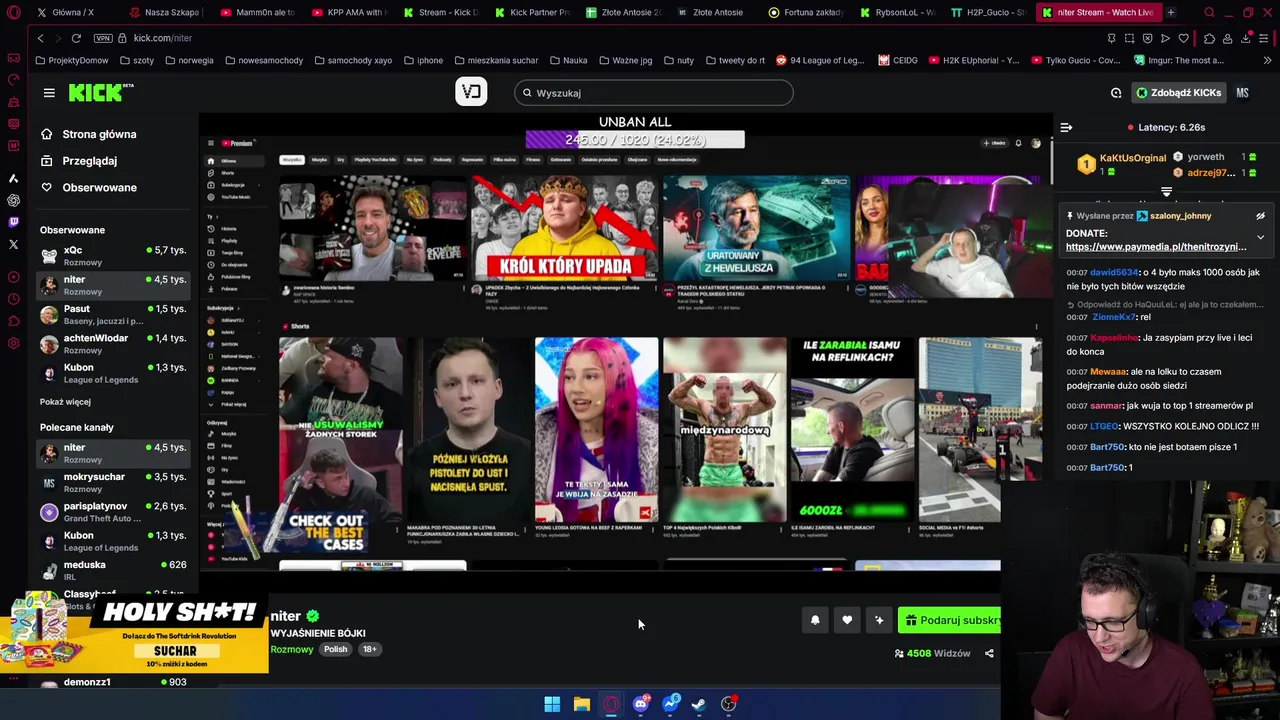Expand the gift leaderboard handle
The width and height of the screenshot is (1280, 720).
pos(1166,190)
